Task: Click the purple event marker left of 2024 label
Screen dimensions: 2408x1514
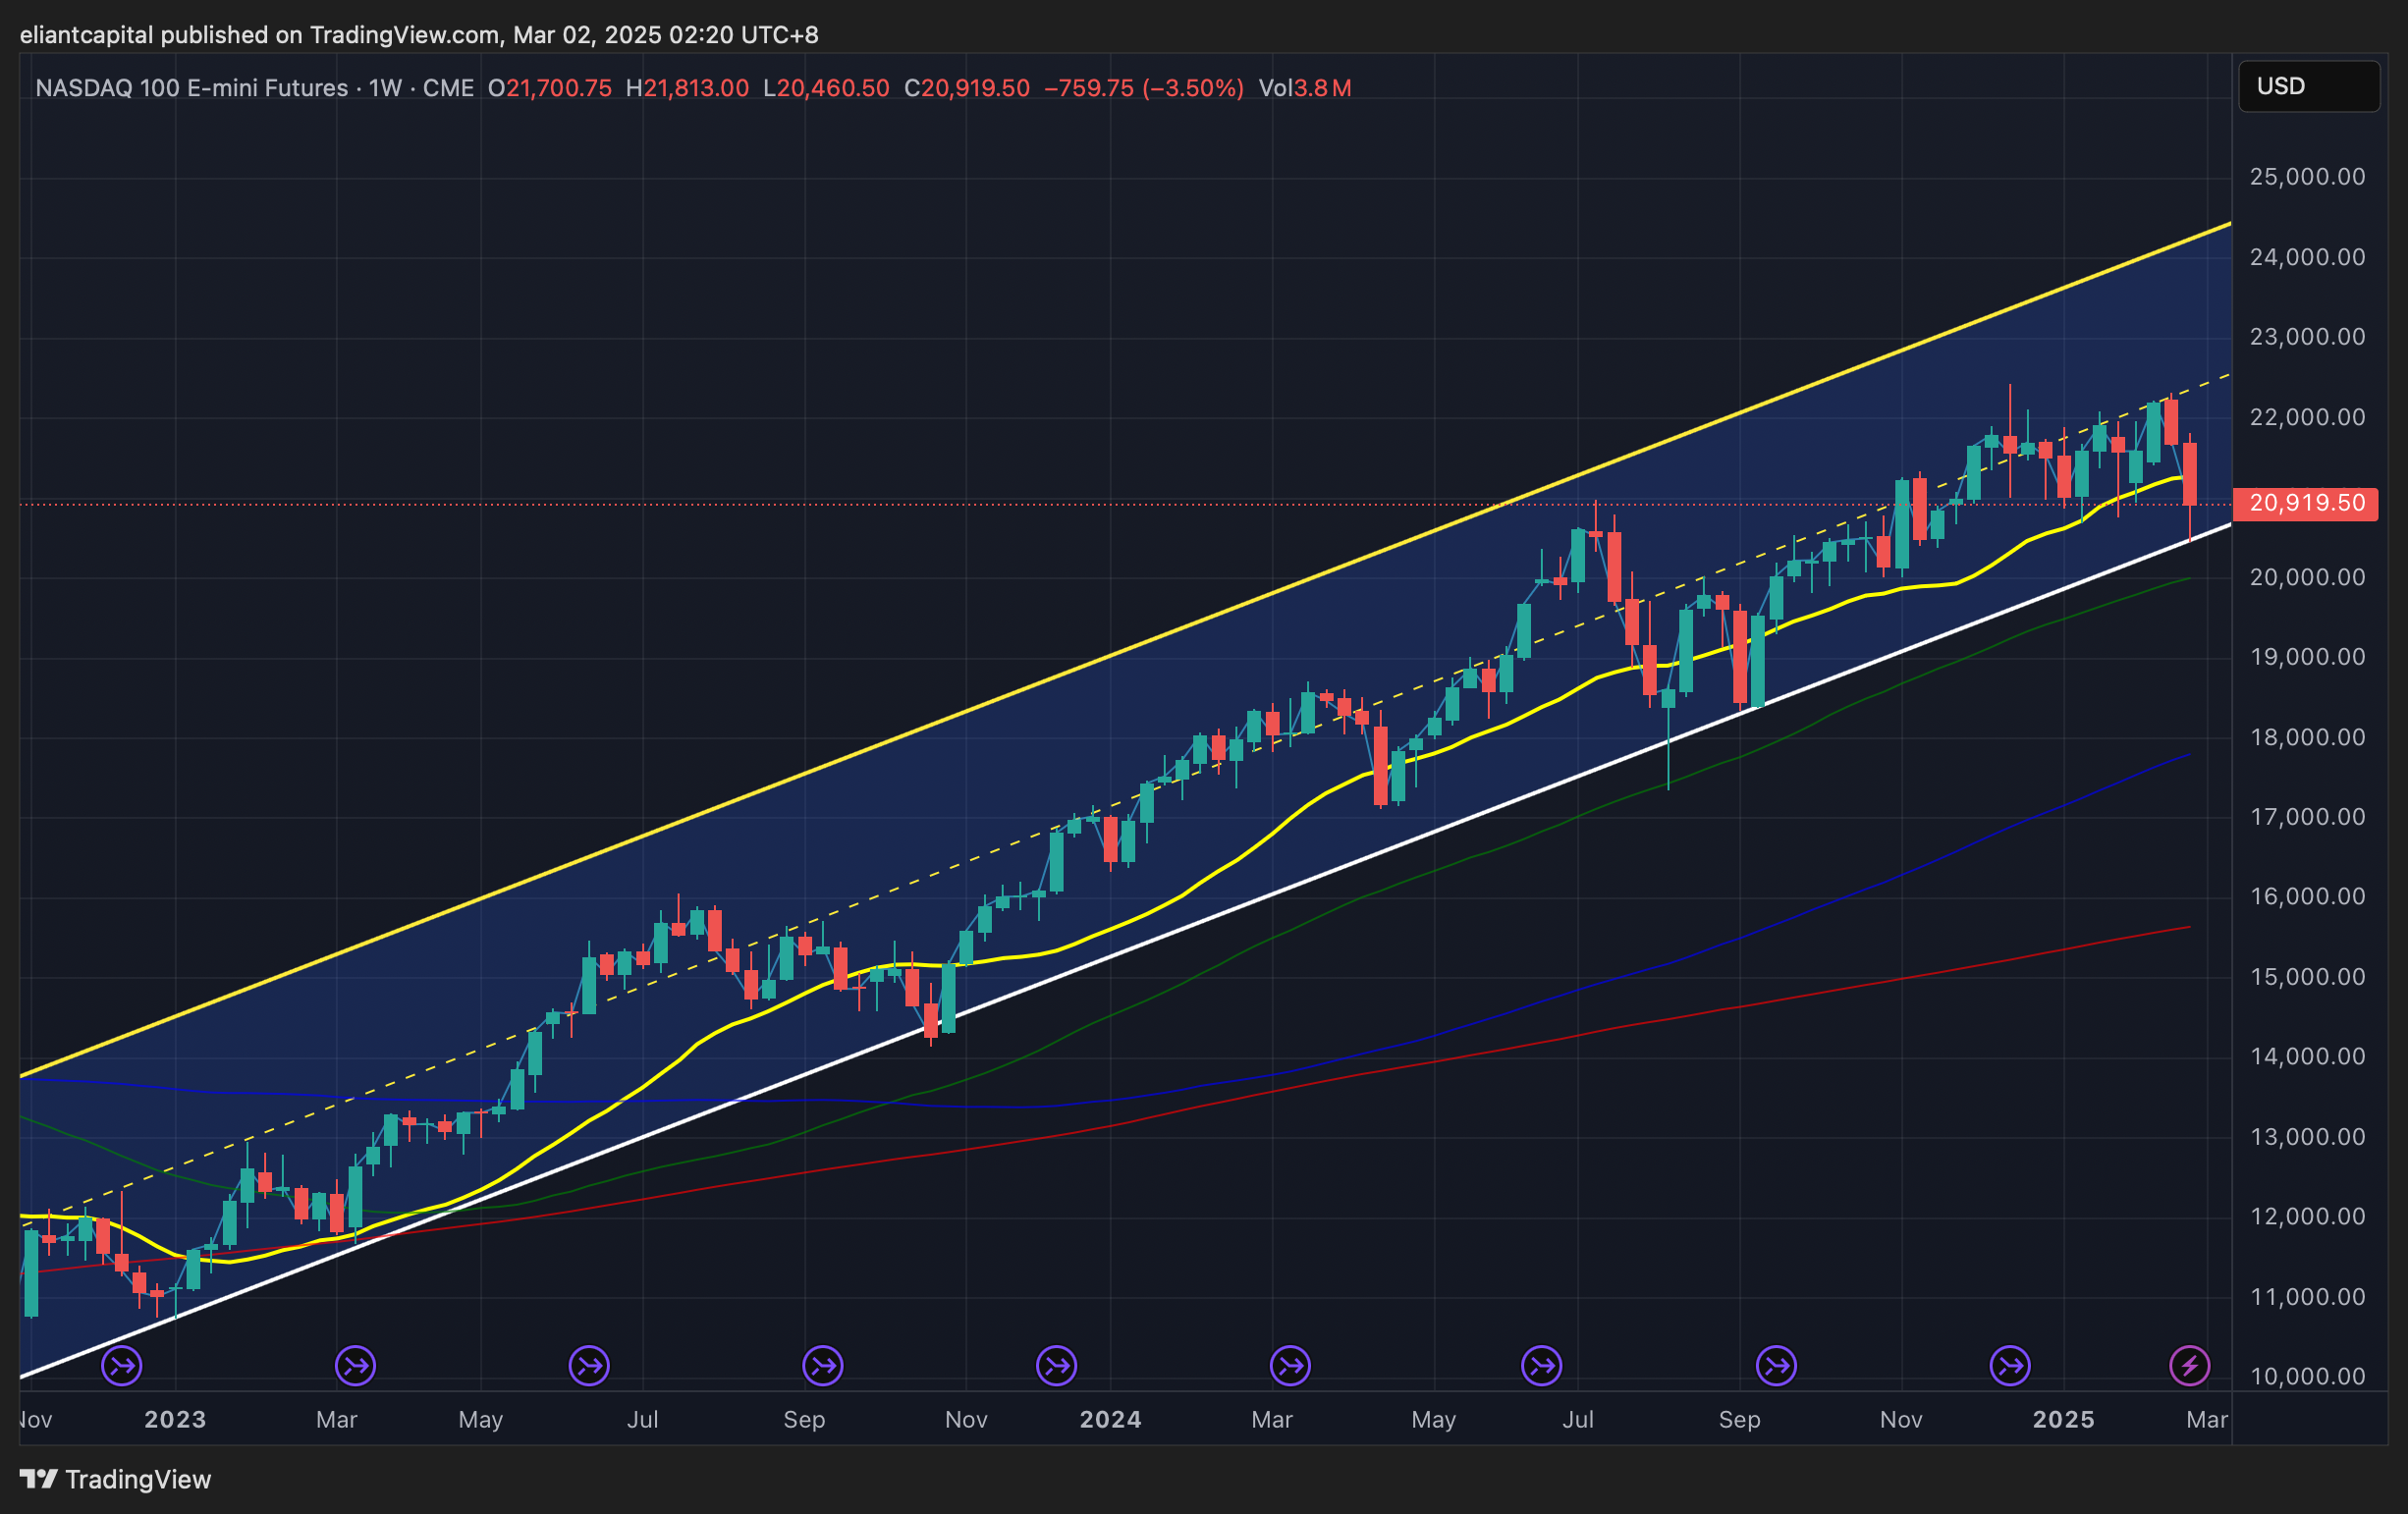Action: (1057, 1366)
